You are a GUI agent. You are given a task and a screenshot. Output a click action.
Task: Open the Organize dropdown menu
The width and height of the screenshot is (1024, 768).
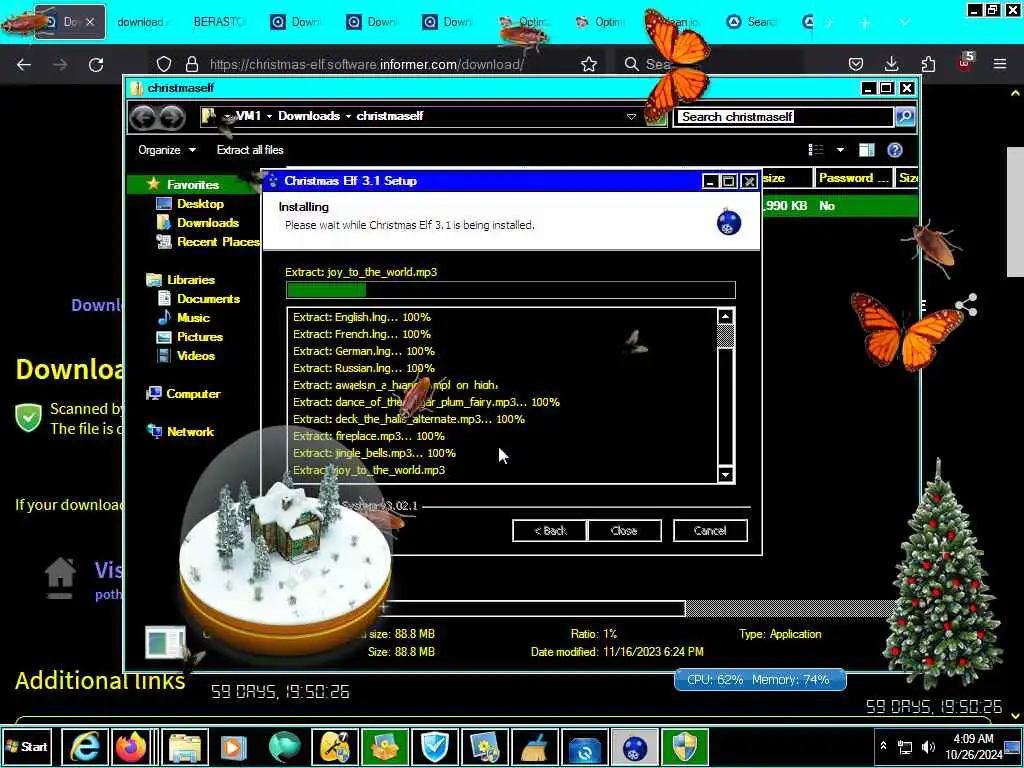[167, 150]
